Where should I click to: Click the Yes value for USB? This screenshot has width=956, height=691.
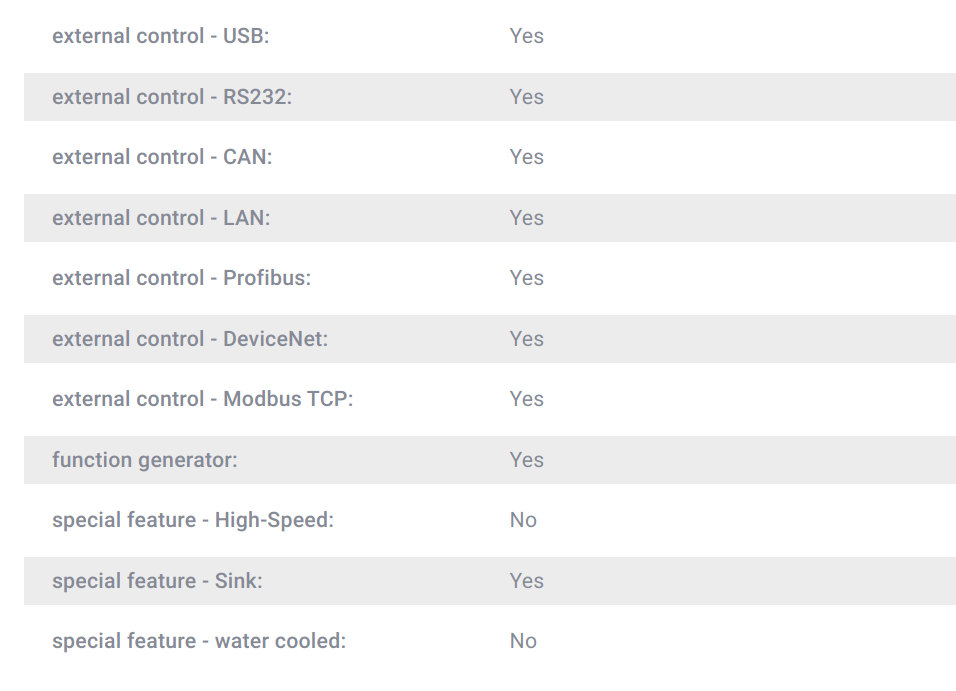click(x=527, y=36)
